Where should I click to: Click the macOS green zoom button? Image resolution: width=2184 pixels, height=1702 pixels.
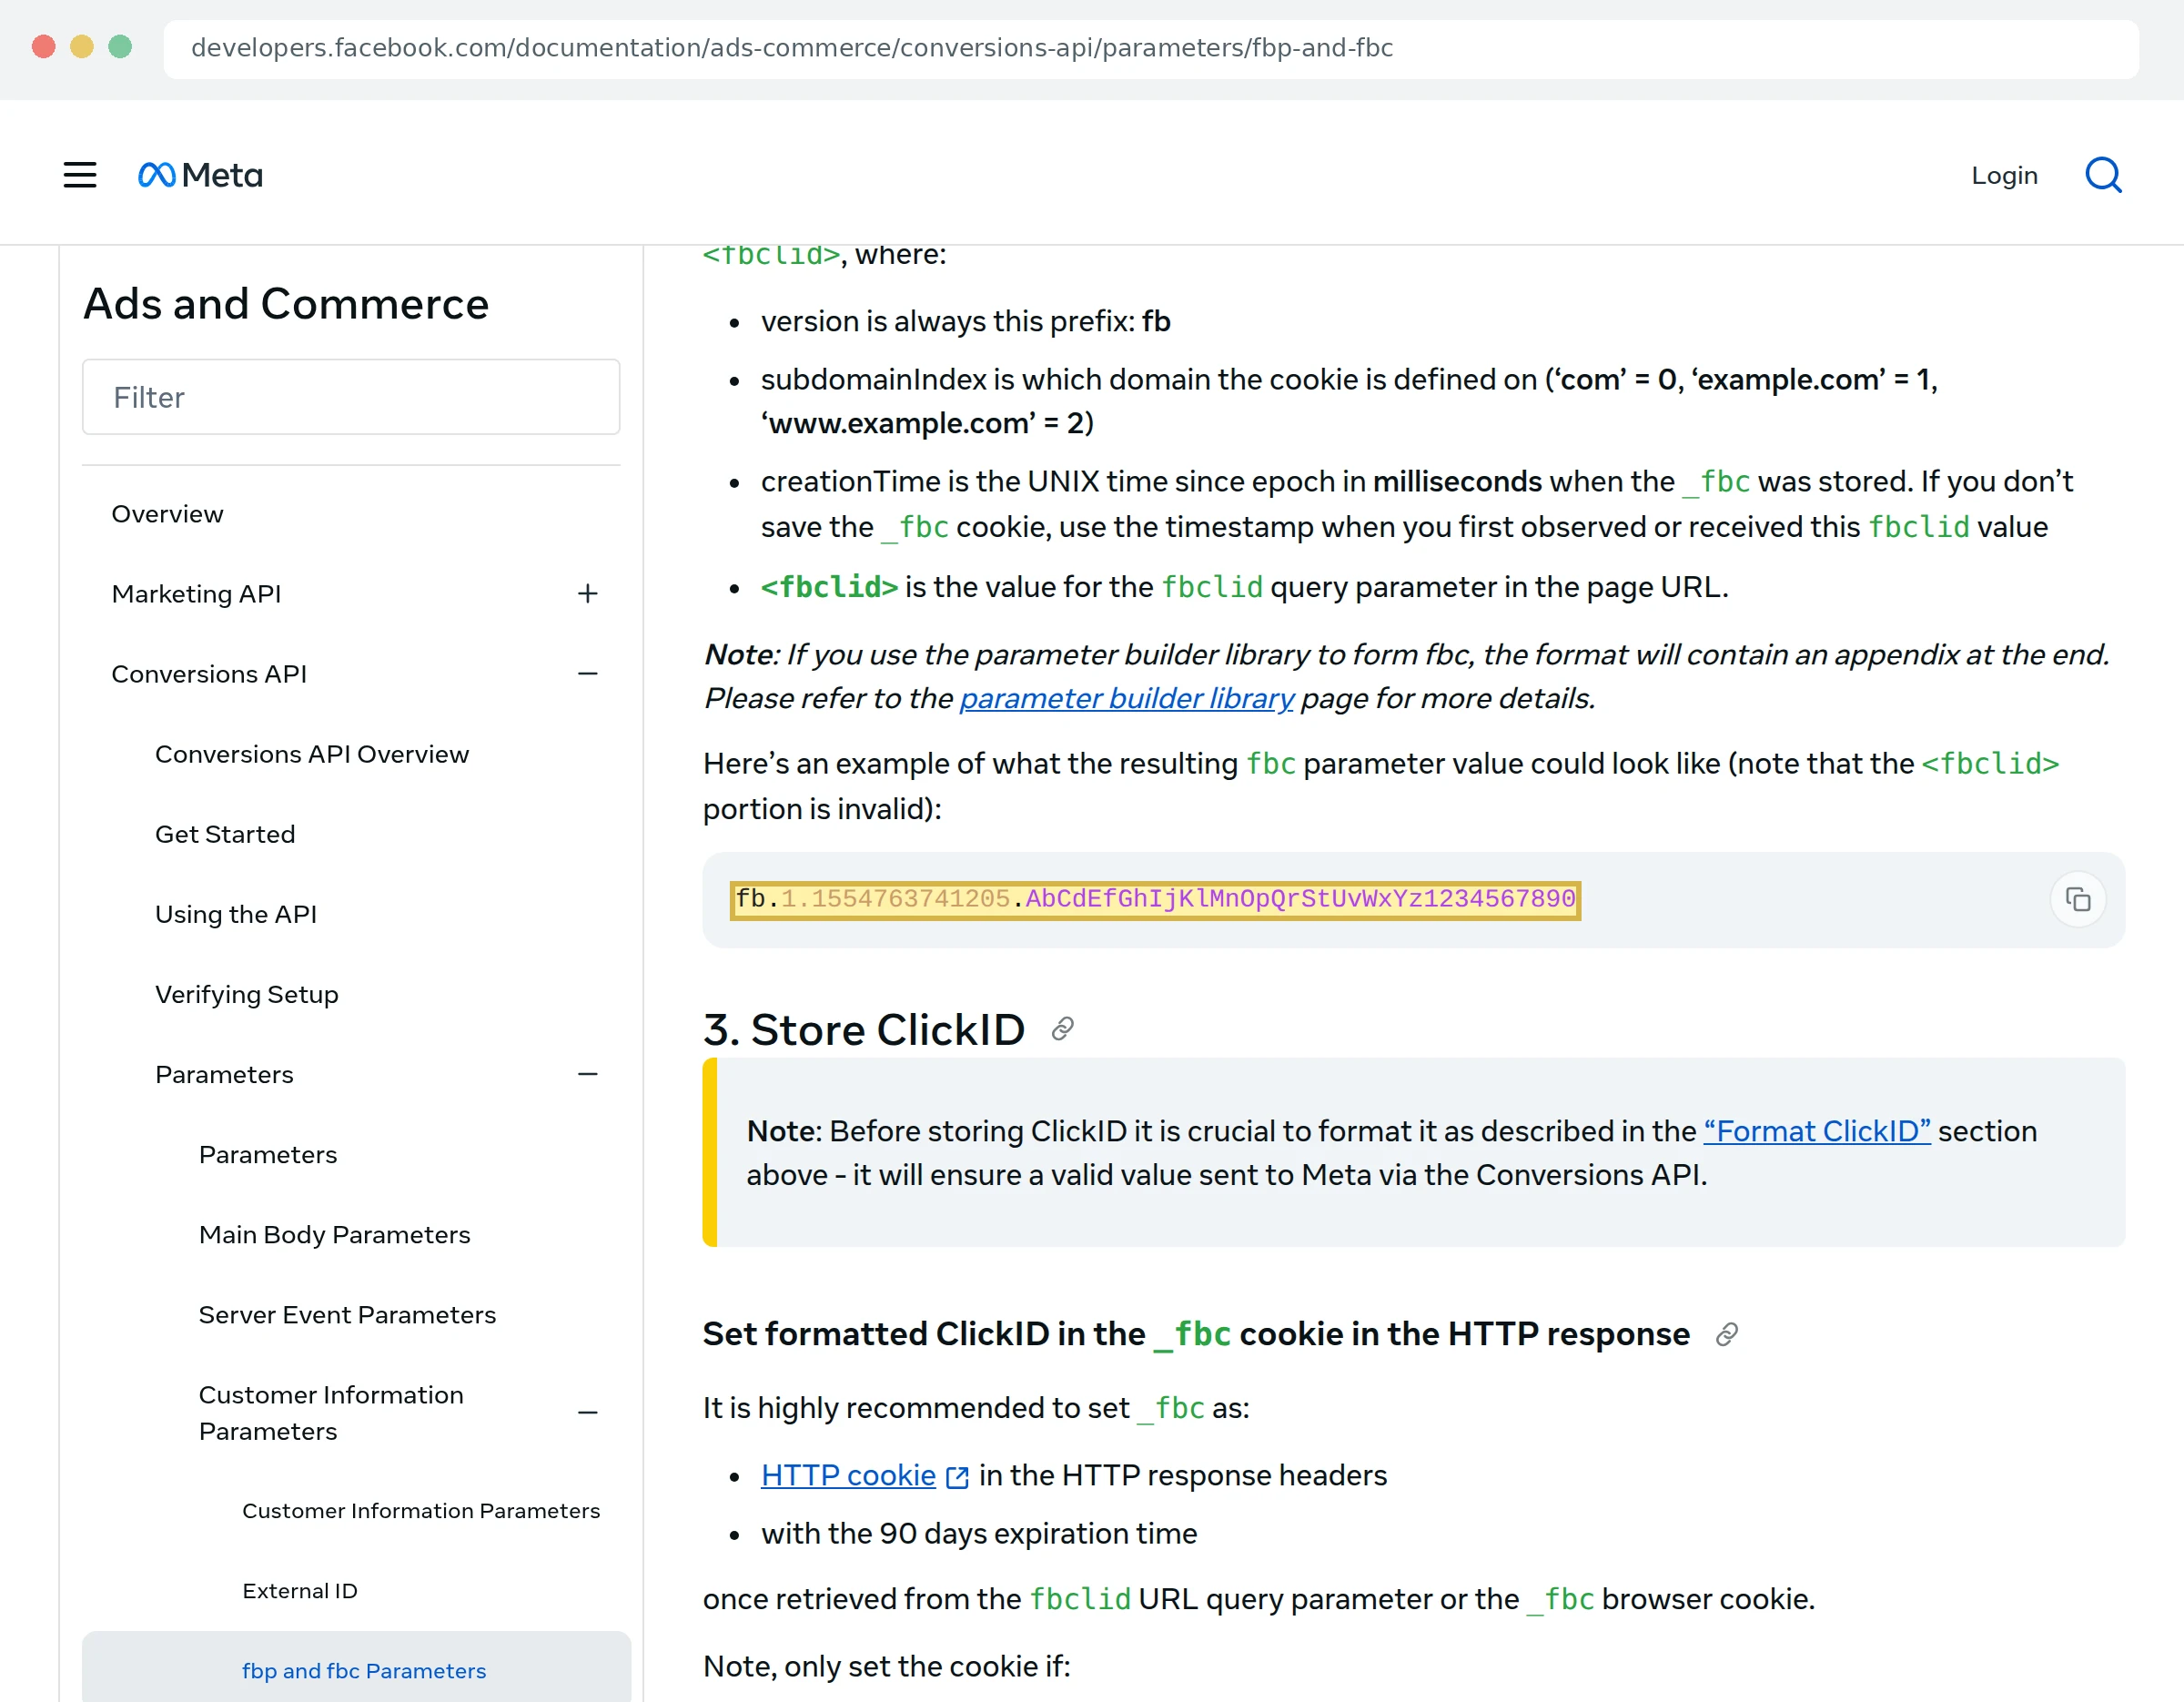(120, 47)
